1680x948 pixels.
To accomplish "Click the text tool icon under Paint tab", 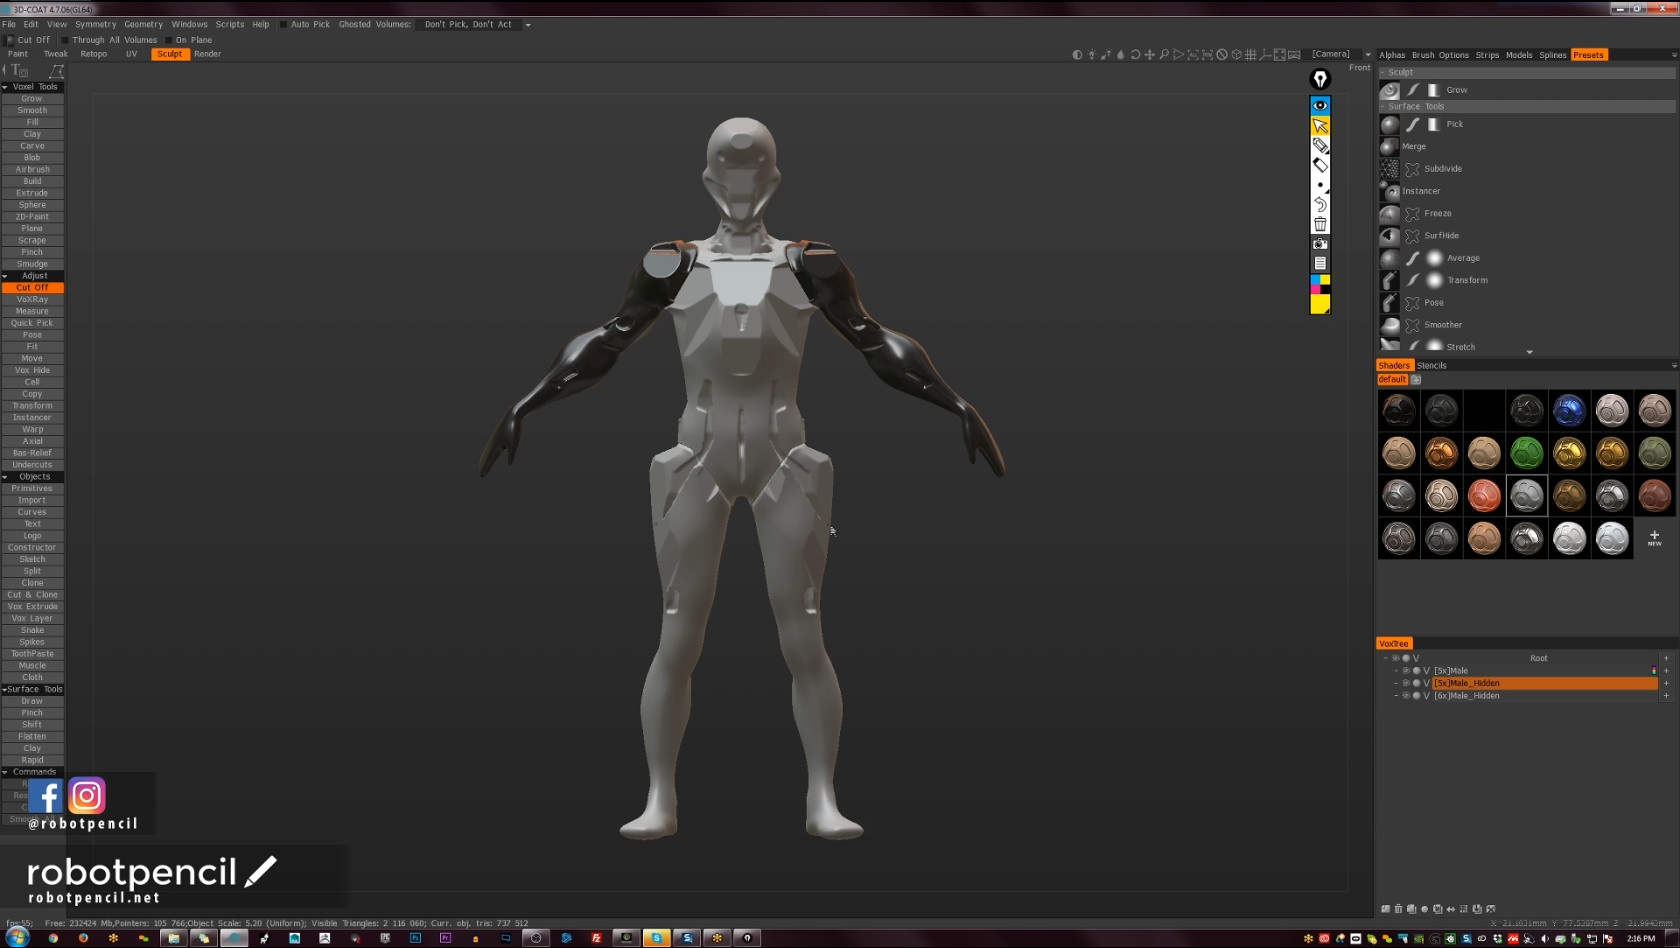I will coord(18,71).
